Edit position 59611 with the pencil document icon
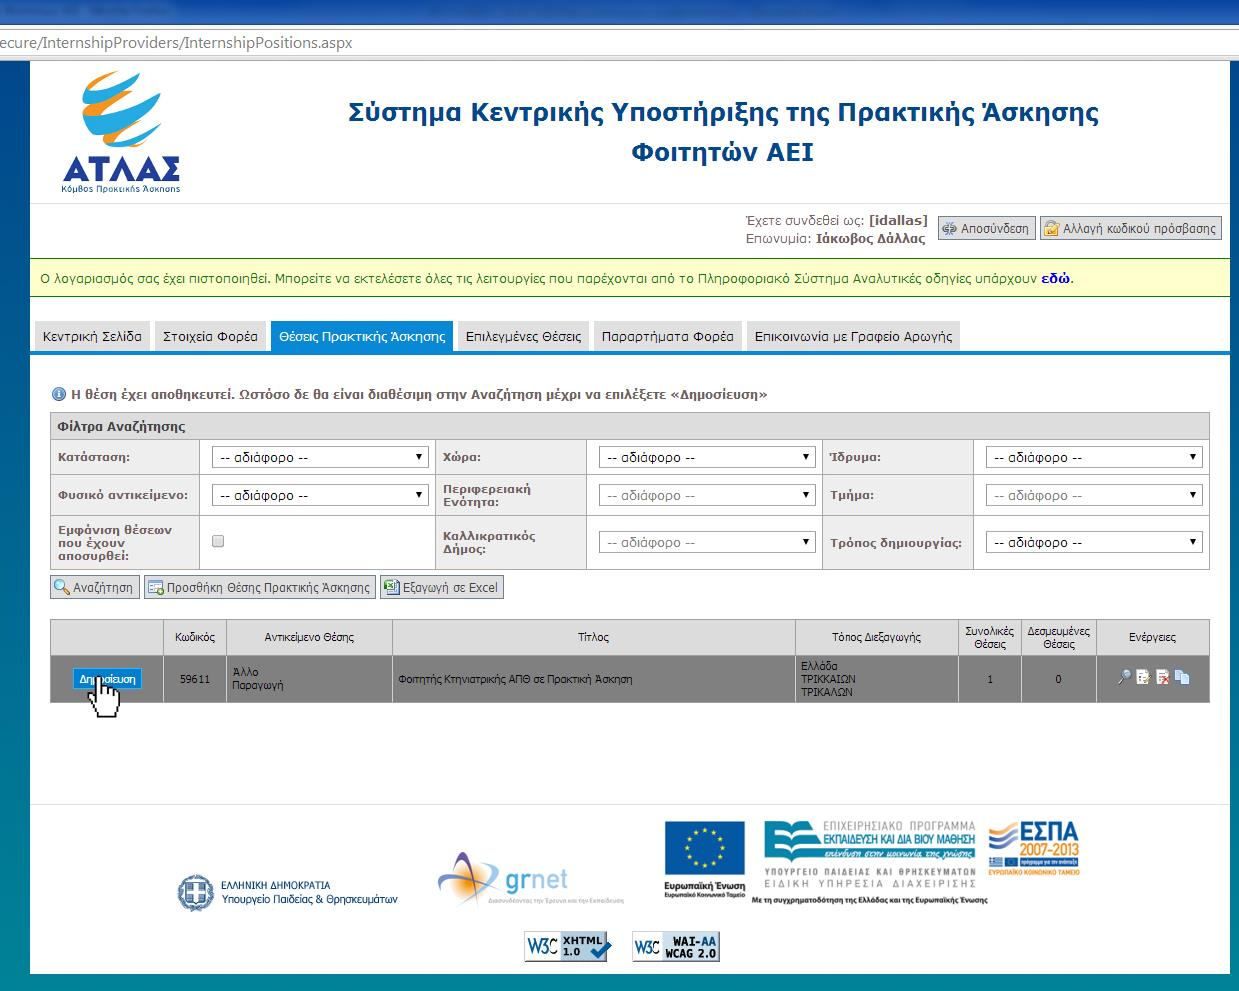 coord(1143,678)
